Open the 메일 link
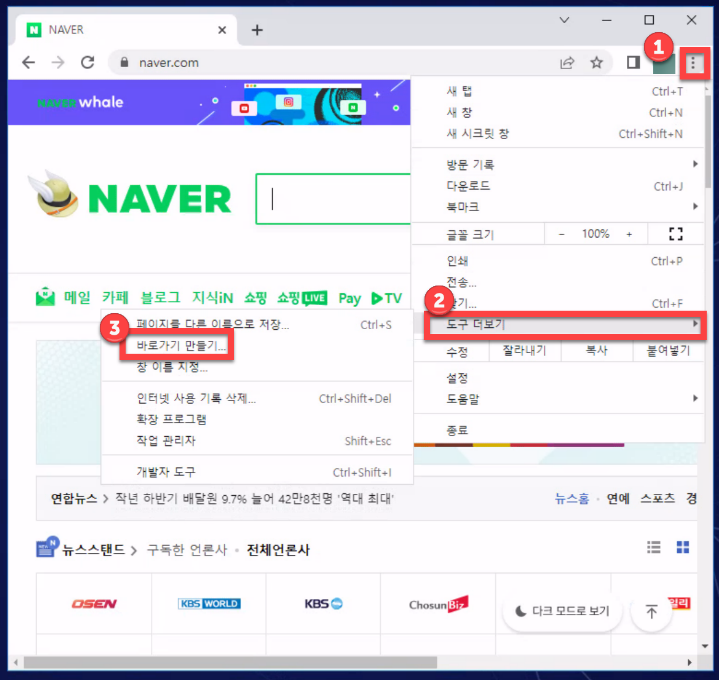This screenshot has width=719, height=680. pos(77,298)
